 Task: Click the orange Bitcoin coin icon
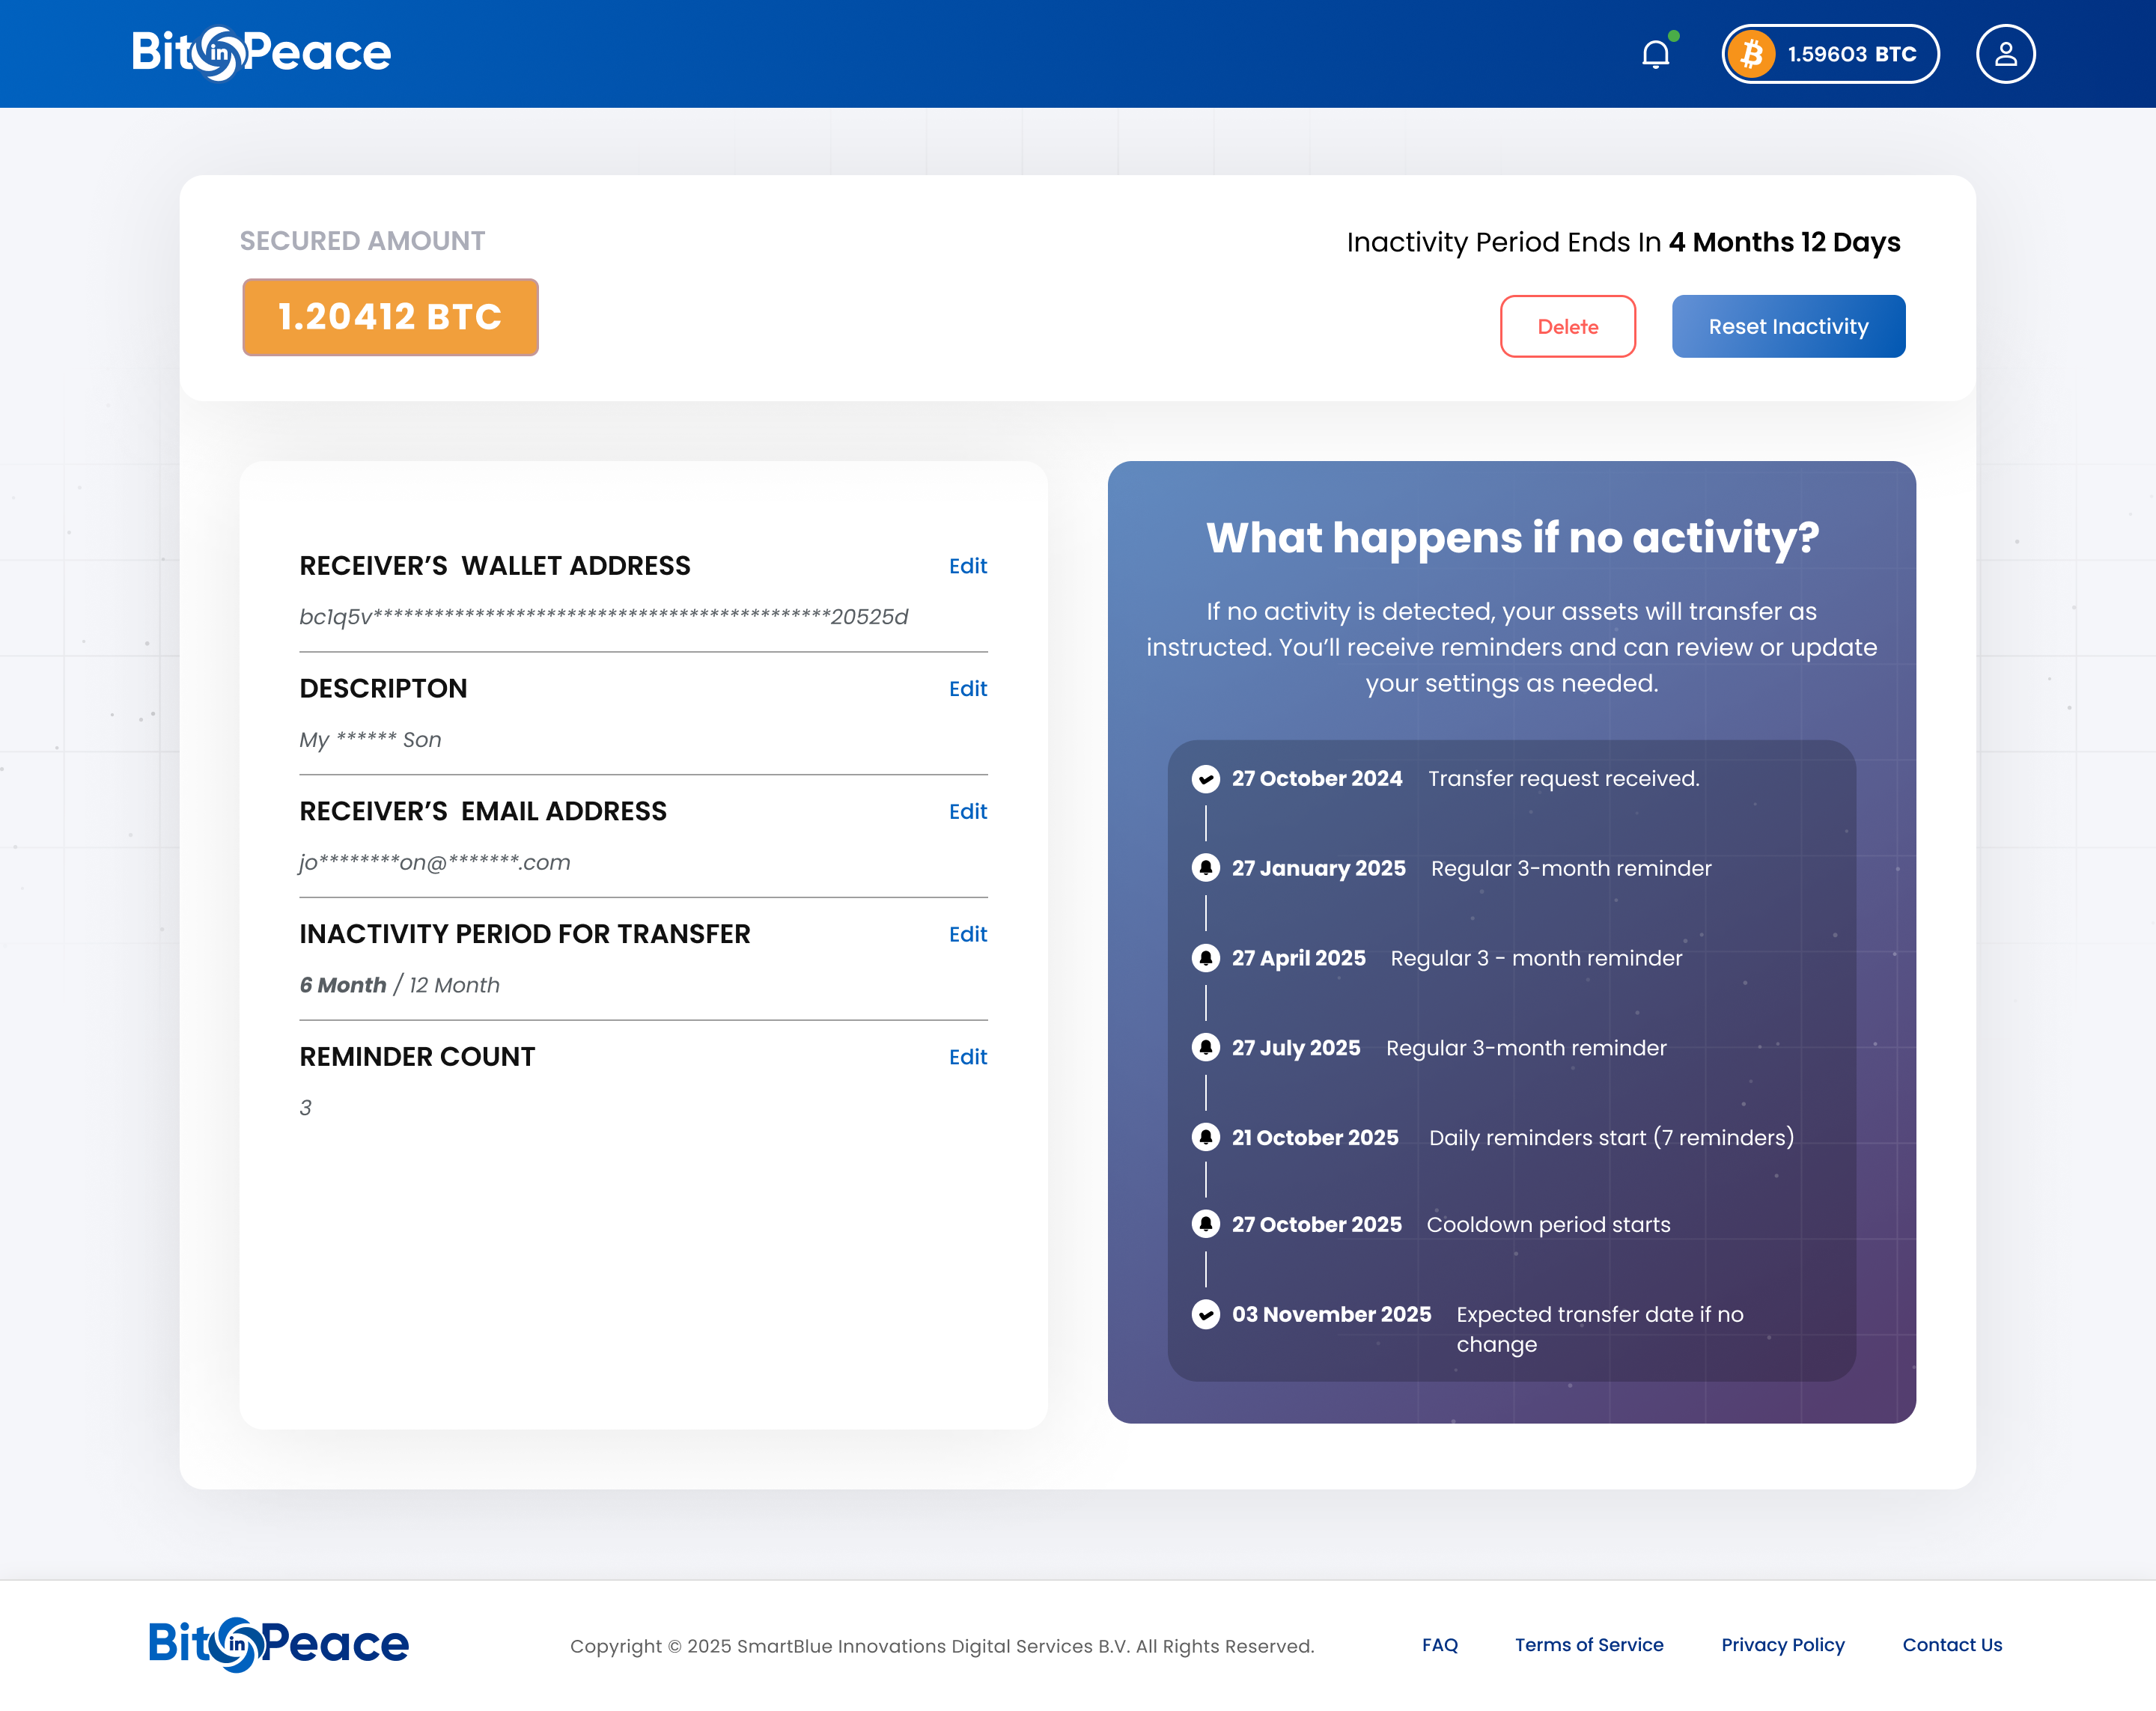[1752, 54]
